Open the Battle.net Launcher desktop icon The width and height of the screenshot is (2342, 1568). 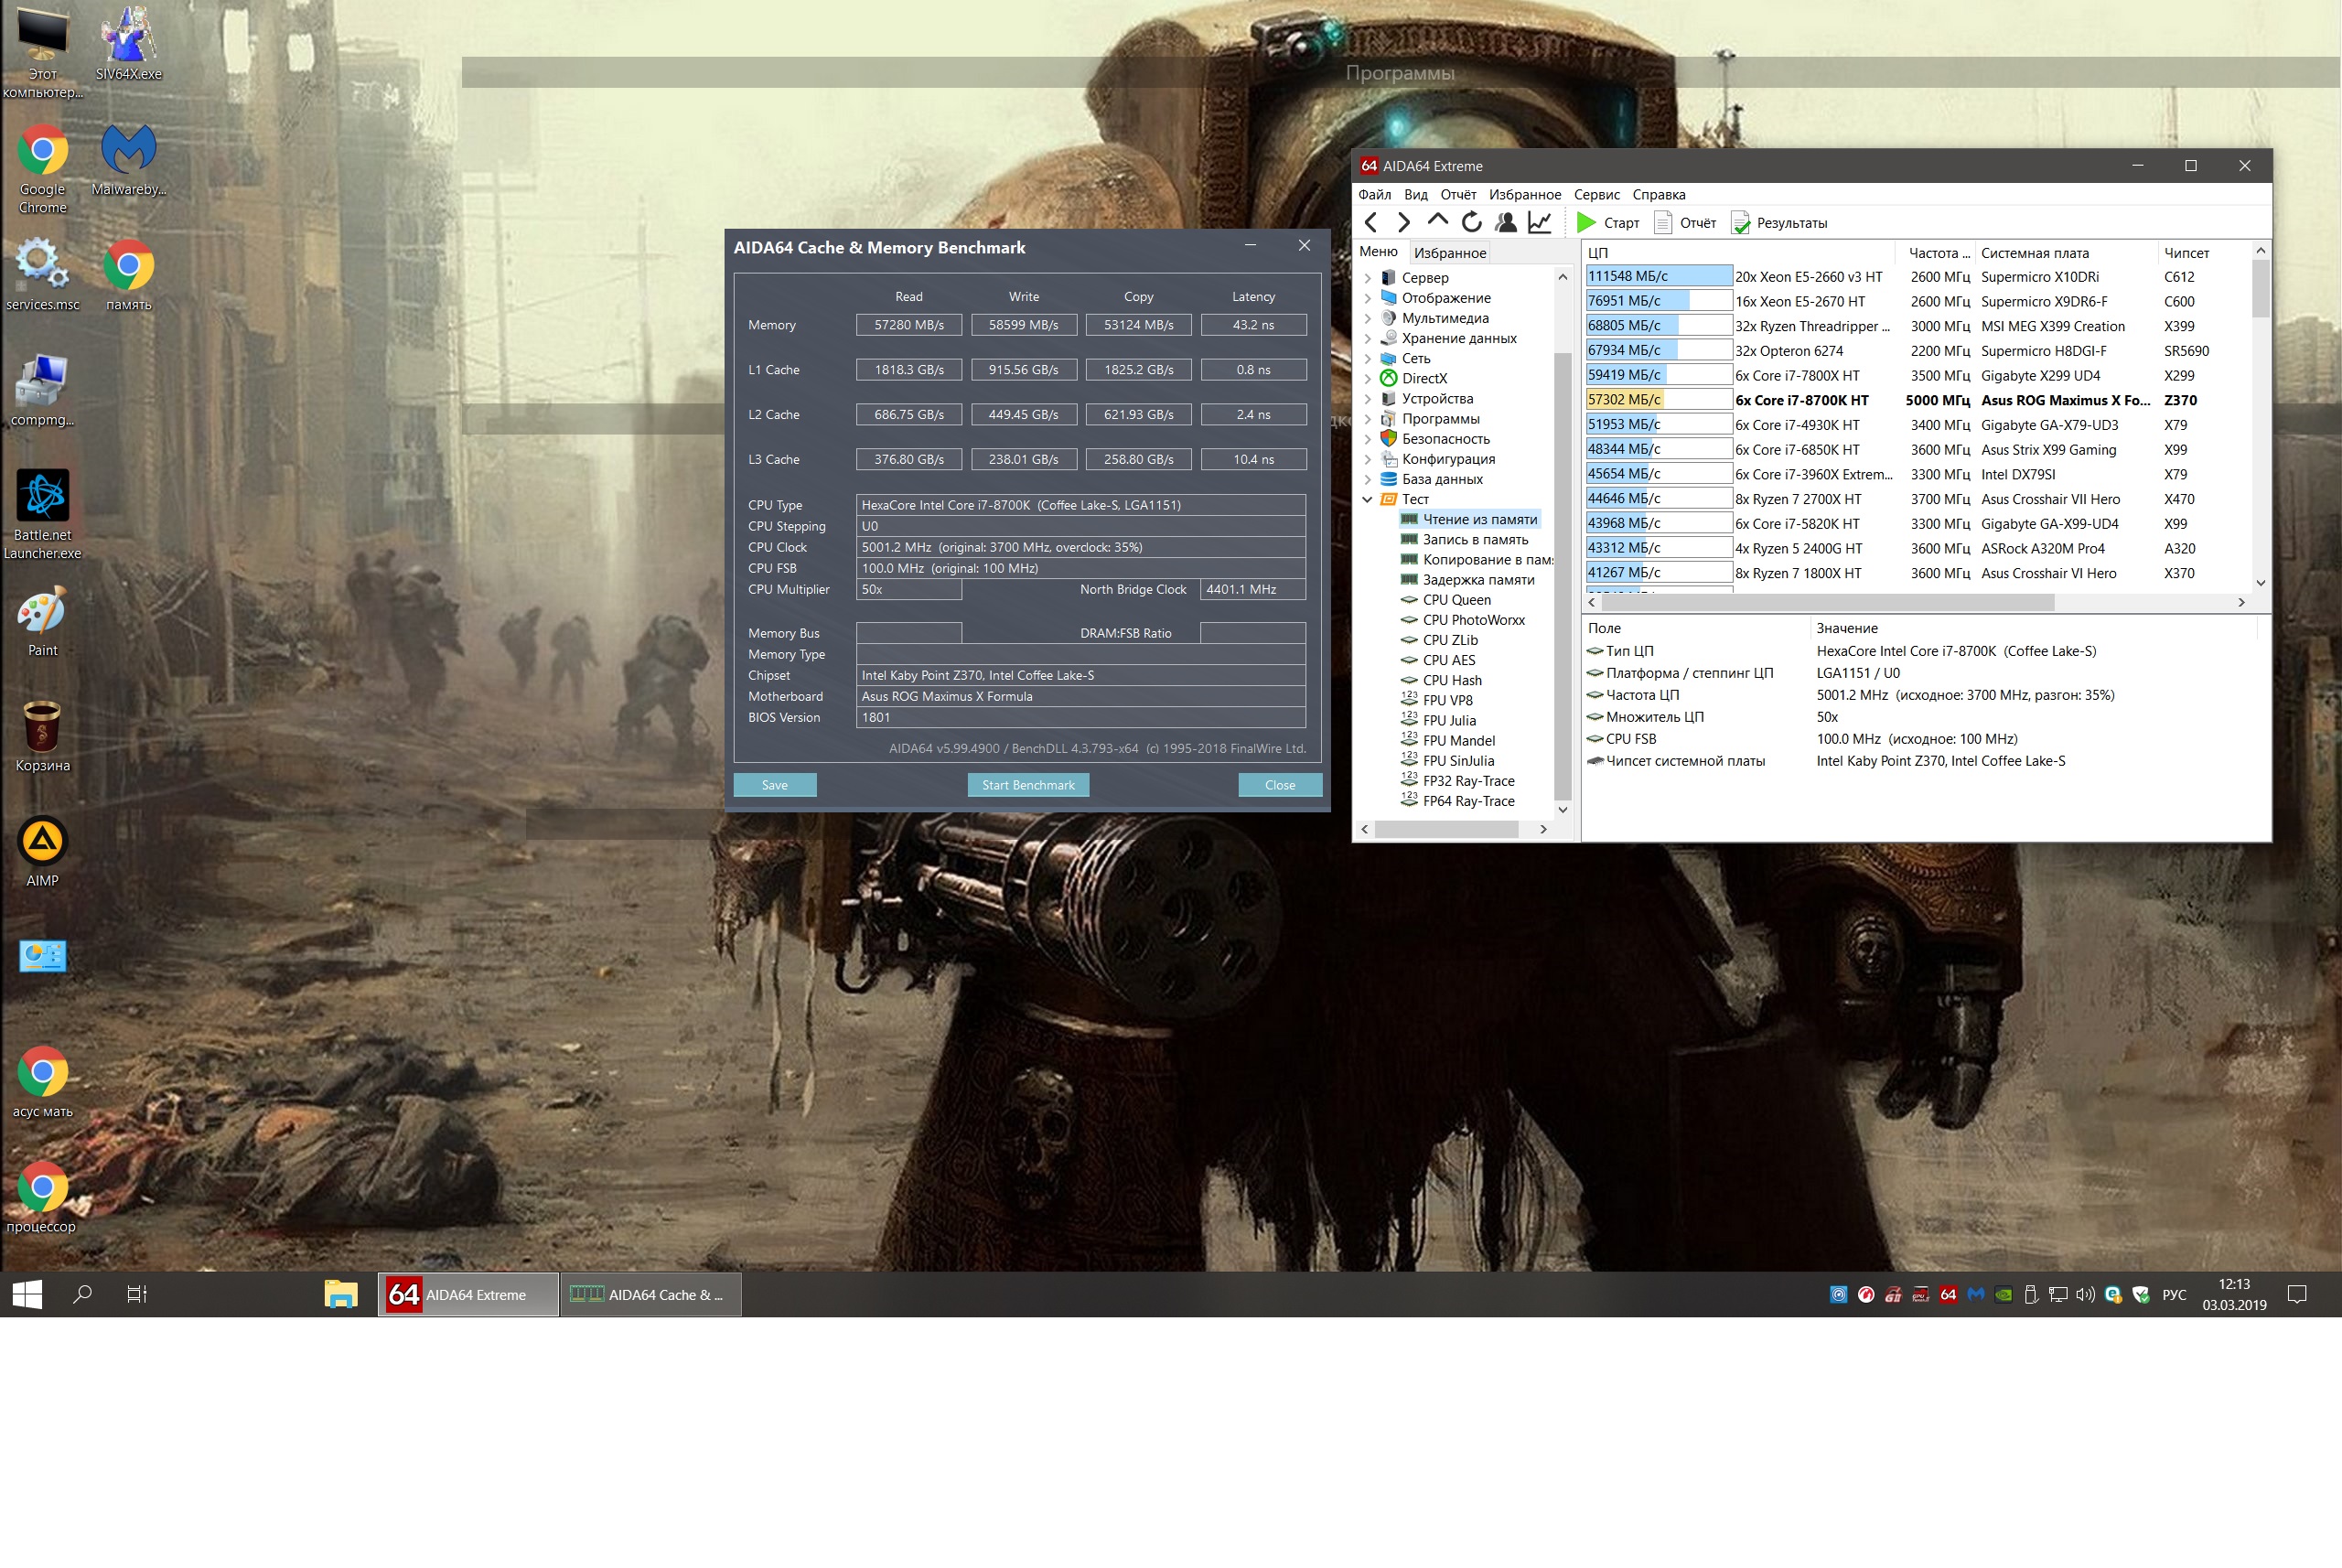point(42,496)
